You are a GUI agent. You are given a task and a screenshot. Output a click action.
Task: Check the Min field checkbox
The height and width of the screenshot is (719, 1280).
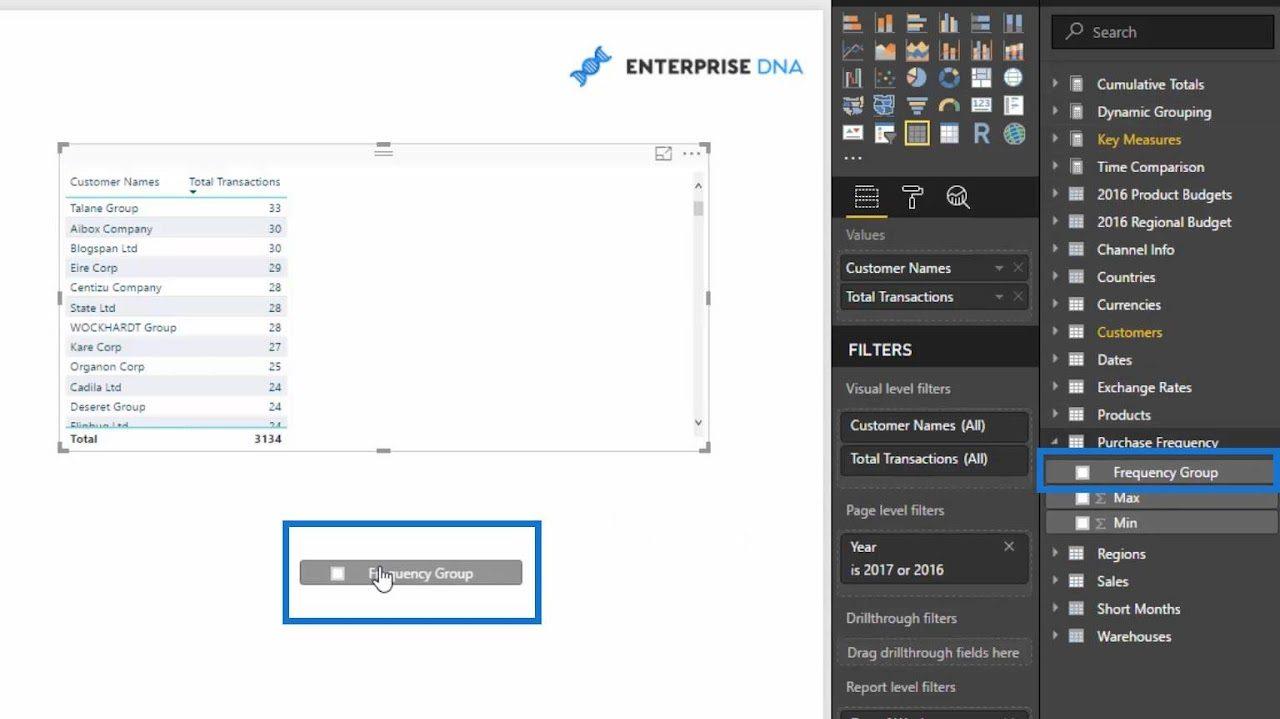(1082, 523)
